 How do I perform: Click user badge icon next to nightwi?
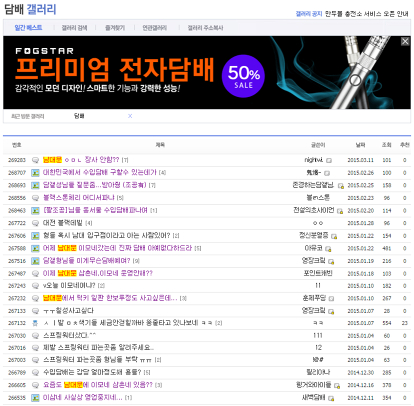coord(329,161)
